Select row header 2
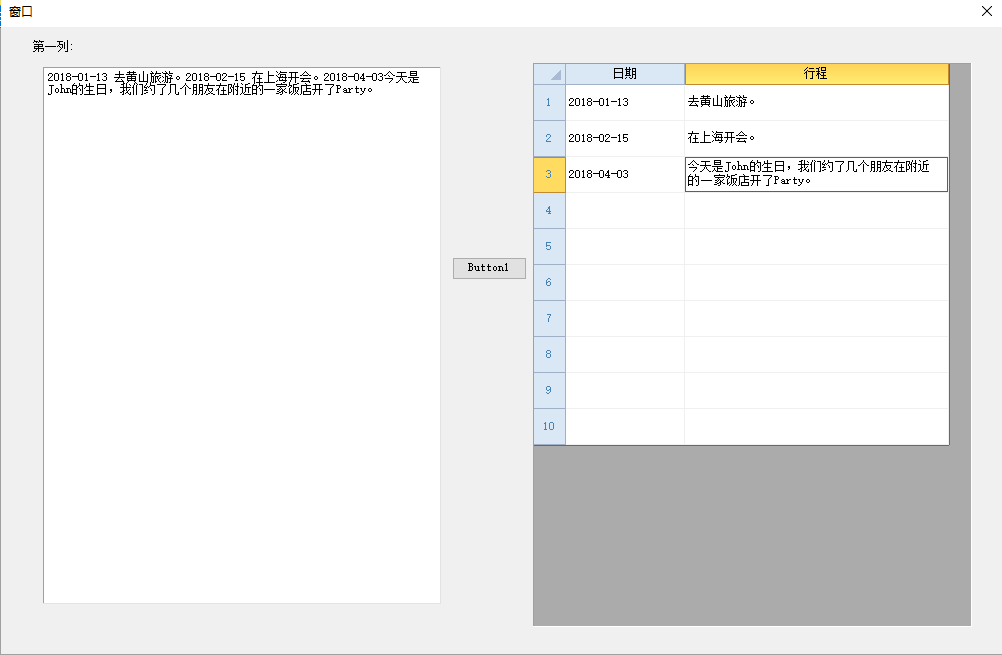 coord(549,138)
